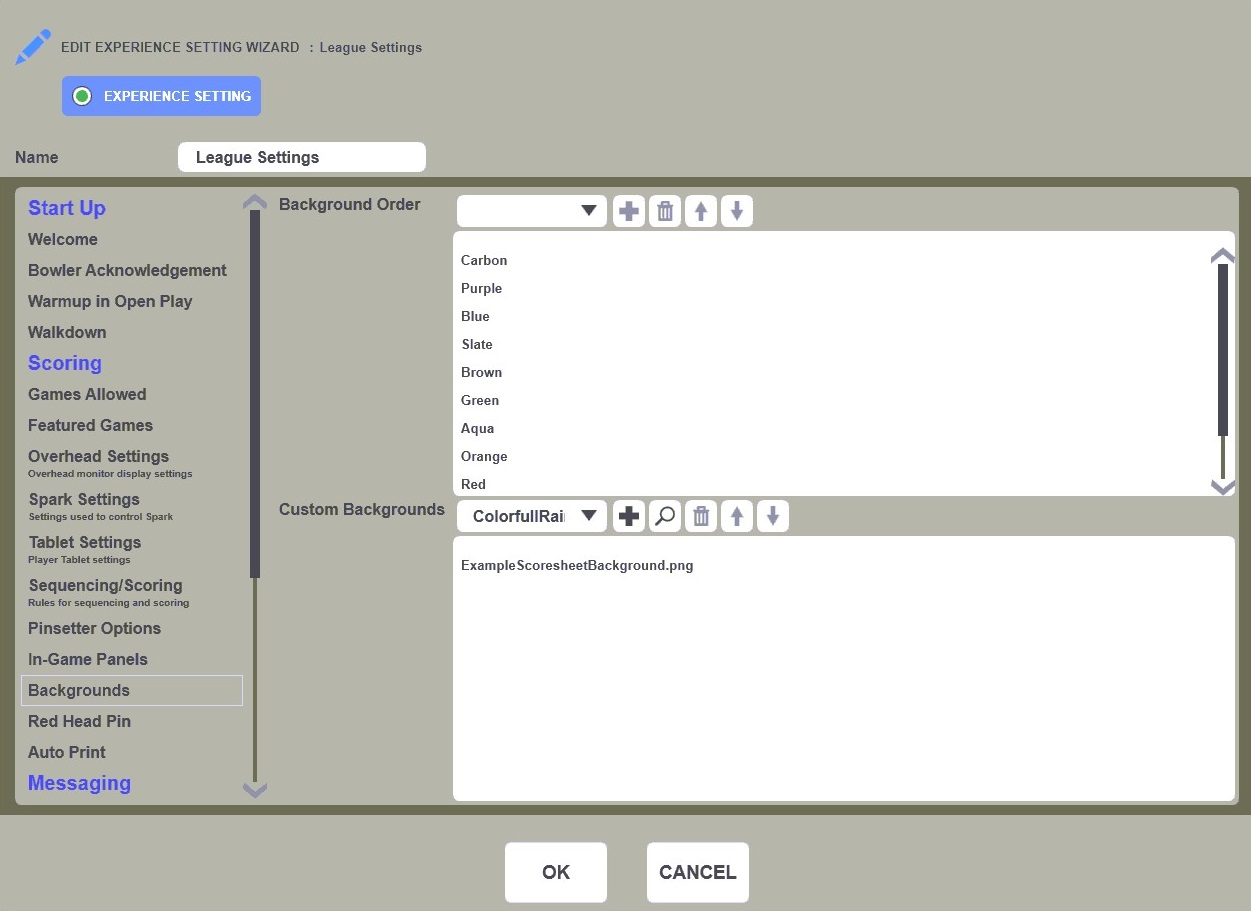Open In-Game Panels settings
This screenshot has width=1251, height=911.
[88, 659]
